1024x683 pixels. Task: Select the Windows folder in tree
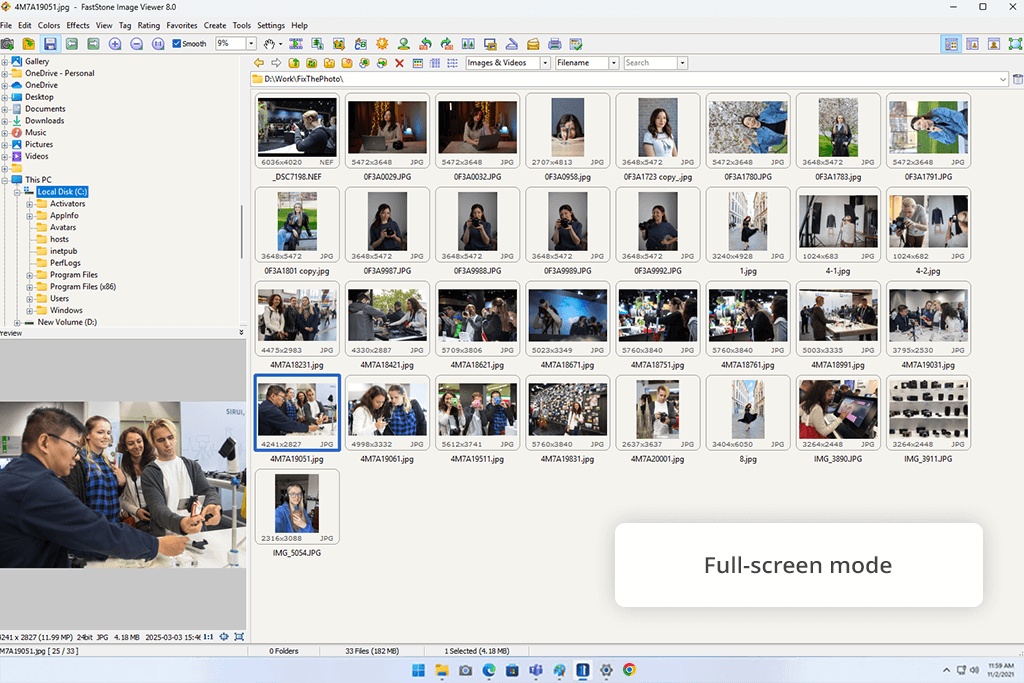66,310
